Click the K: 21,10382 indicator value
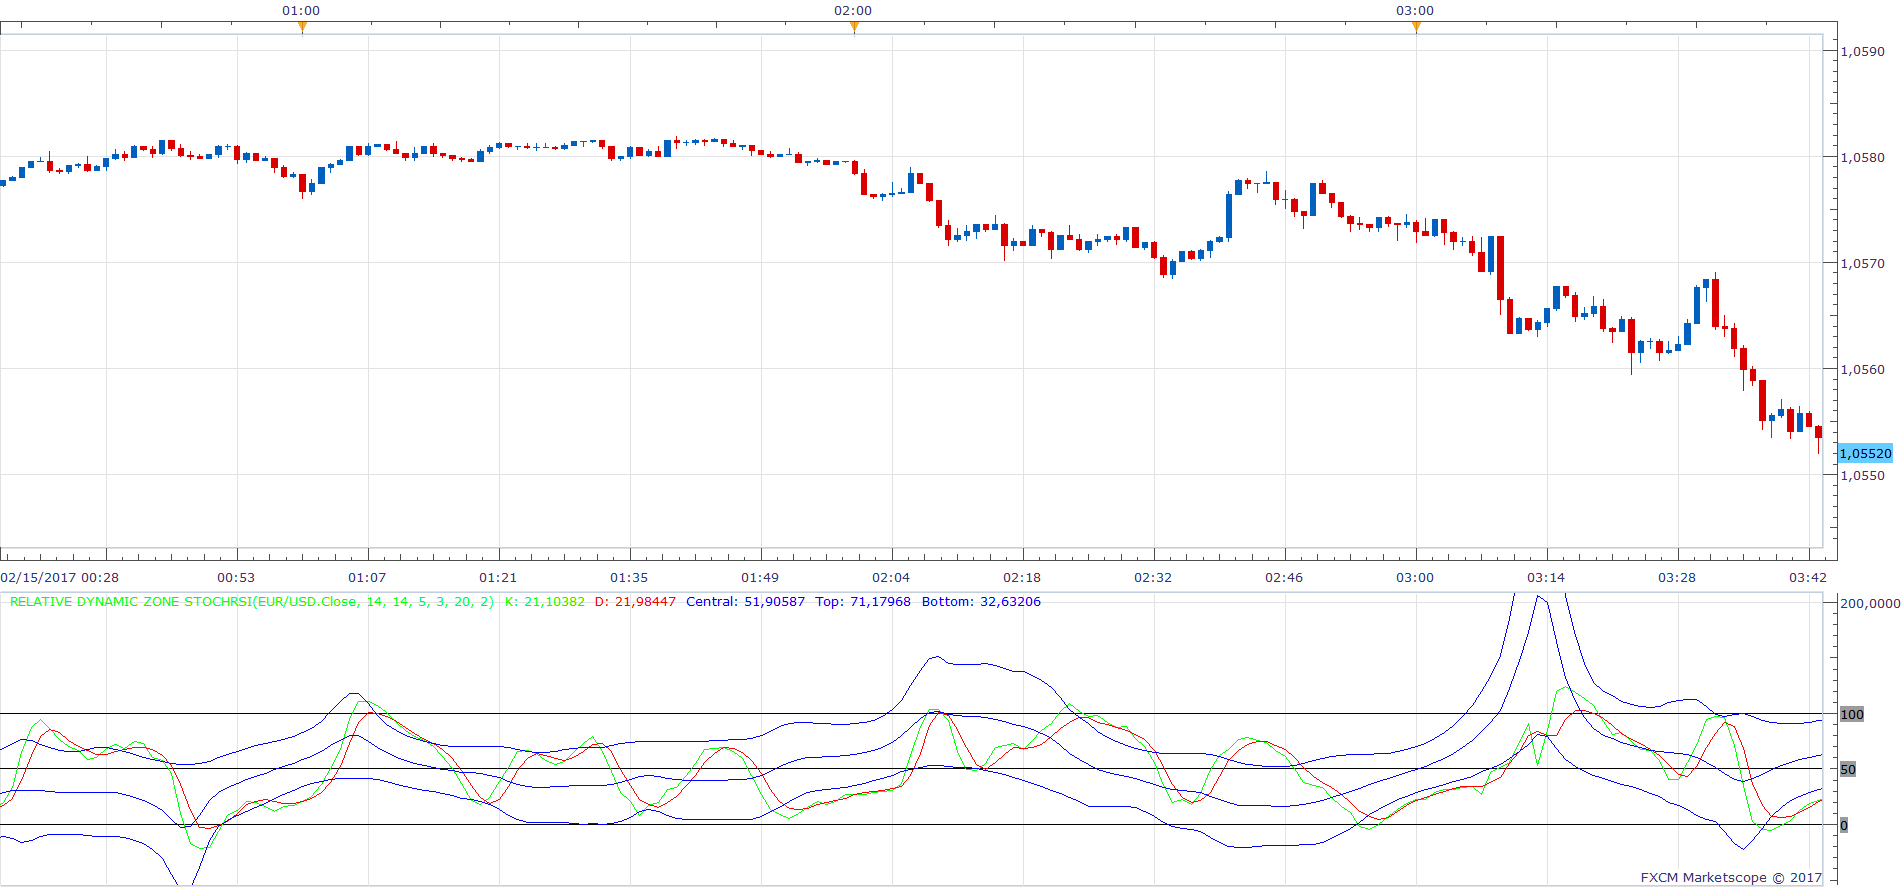This screenshot has height=887, width=1903. click(545, 602)
